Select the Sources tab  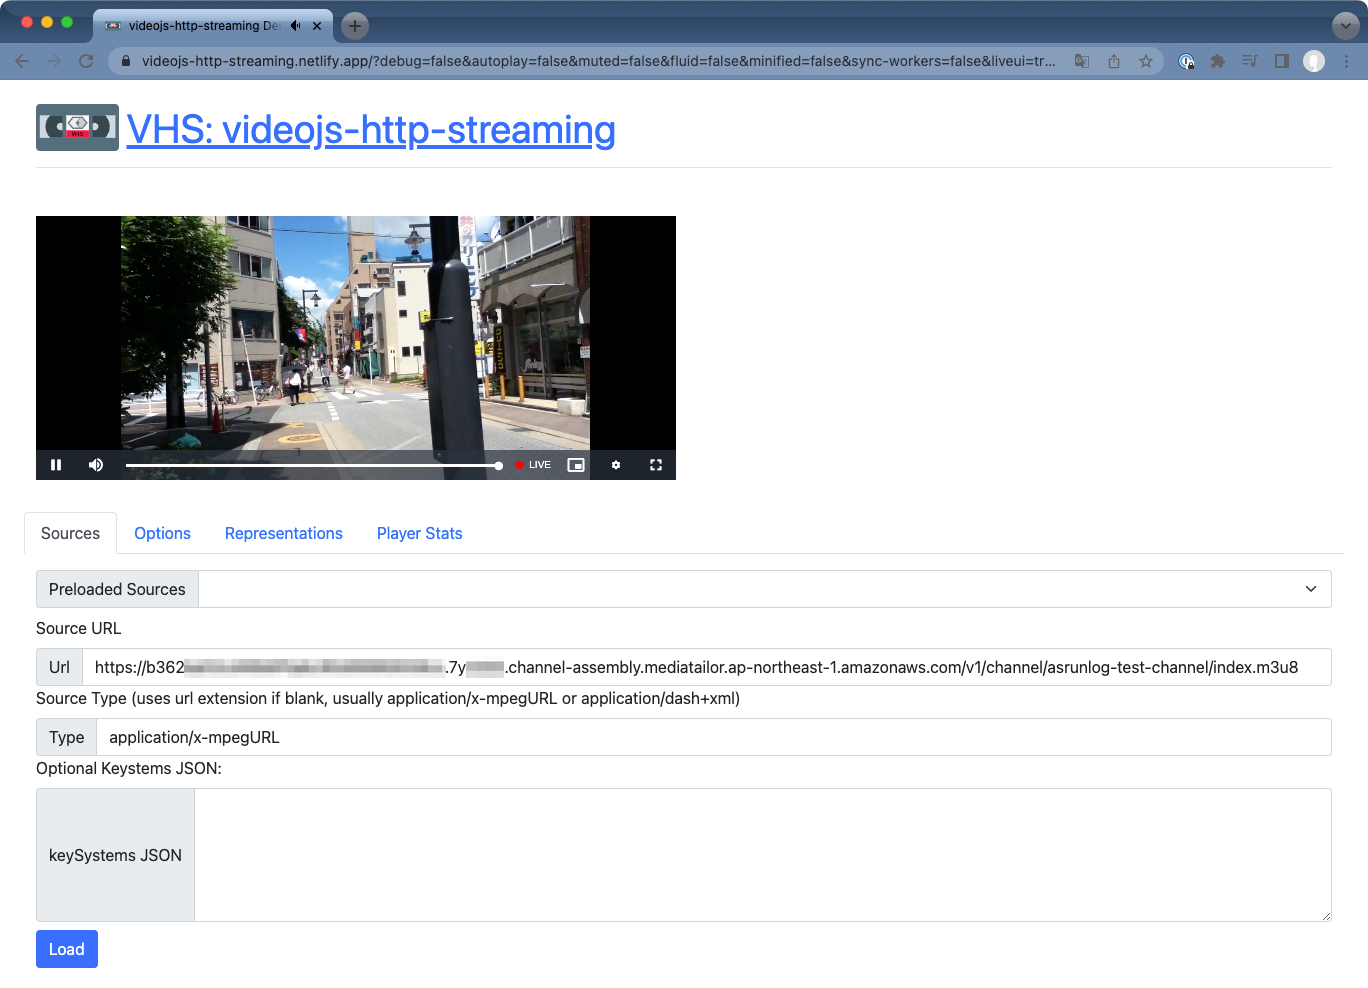click(70, 533)
